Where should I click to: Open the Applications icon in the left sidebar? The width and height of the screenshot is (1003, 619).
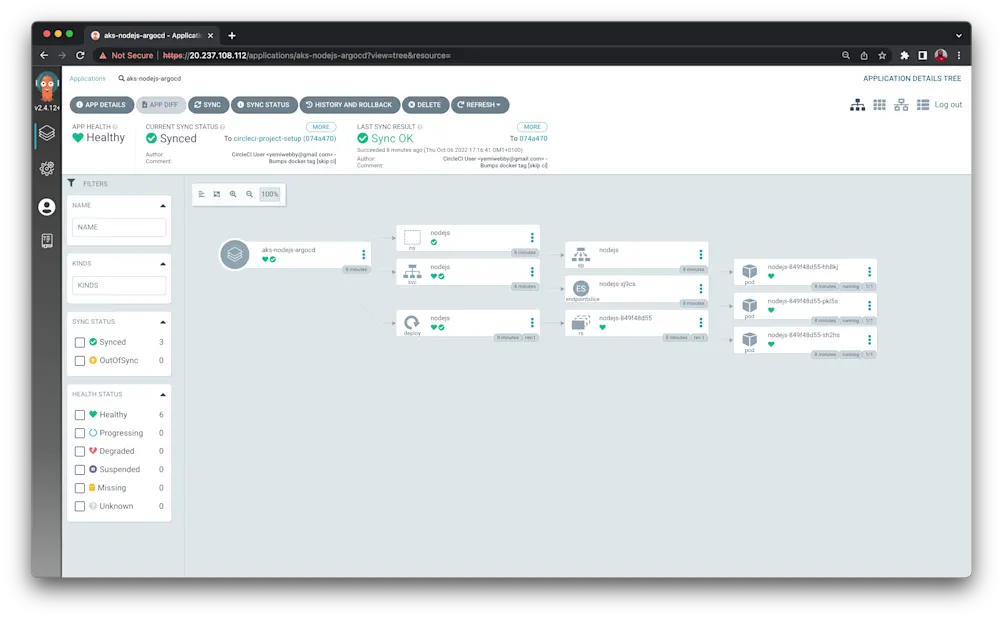[46, 131]
